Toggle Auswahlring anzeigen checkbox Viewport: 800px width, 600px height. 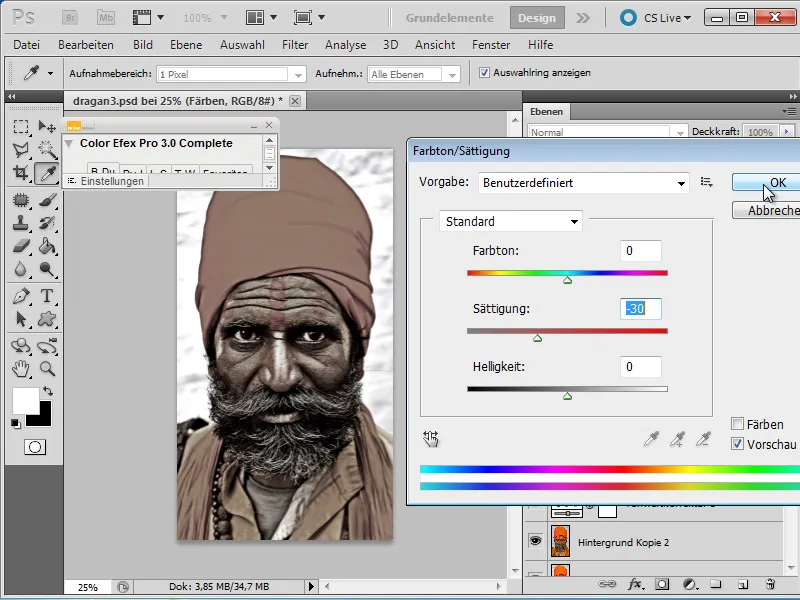(484, 73)
